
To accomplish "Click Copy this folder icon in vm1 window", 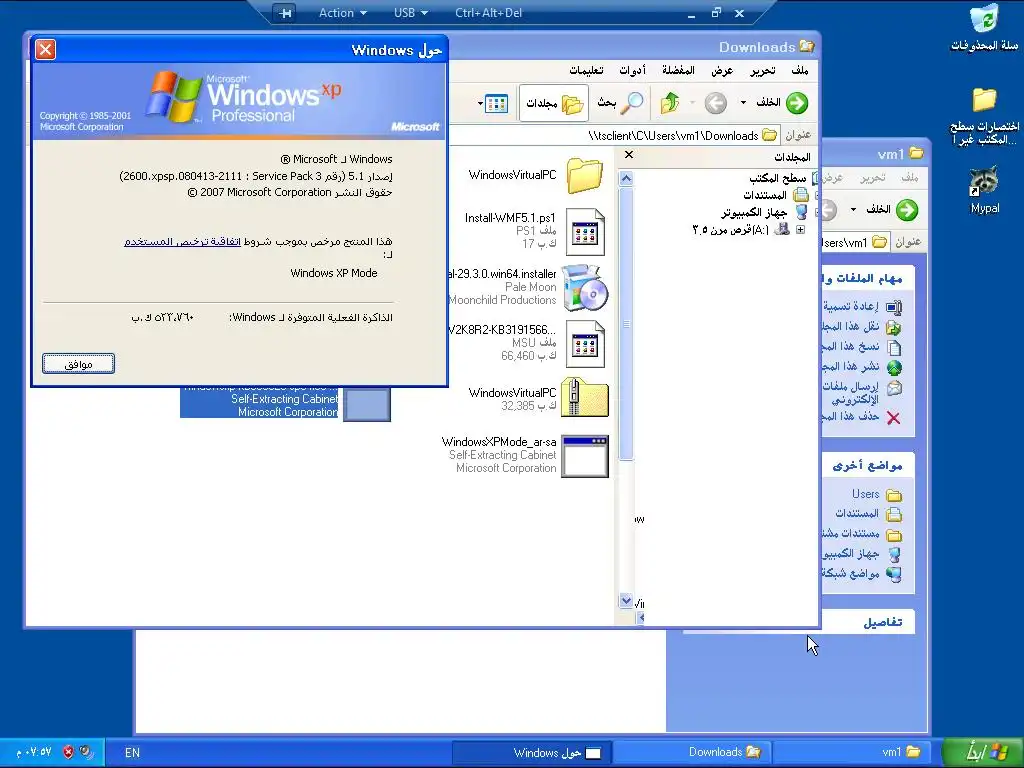I will (x=894, y=347).
